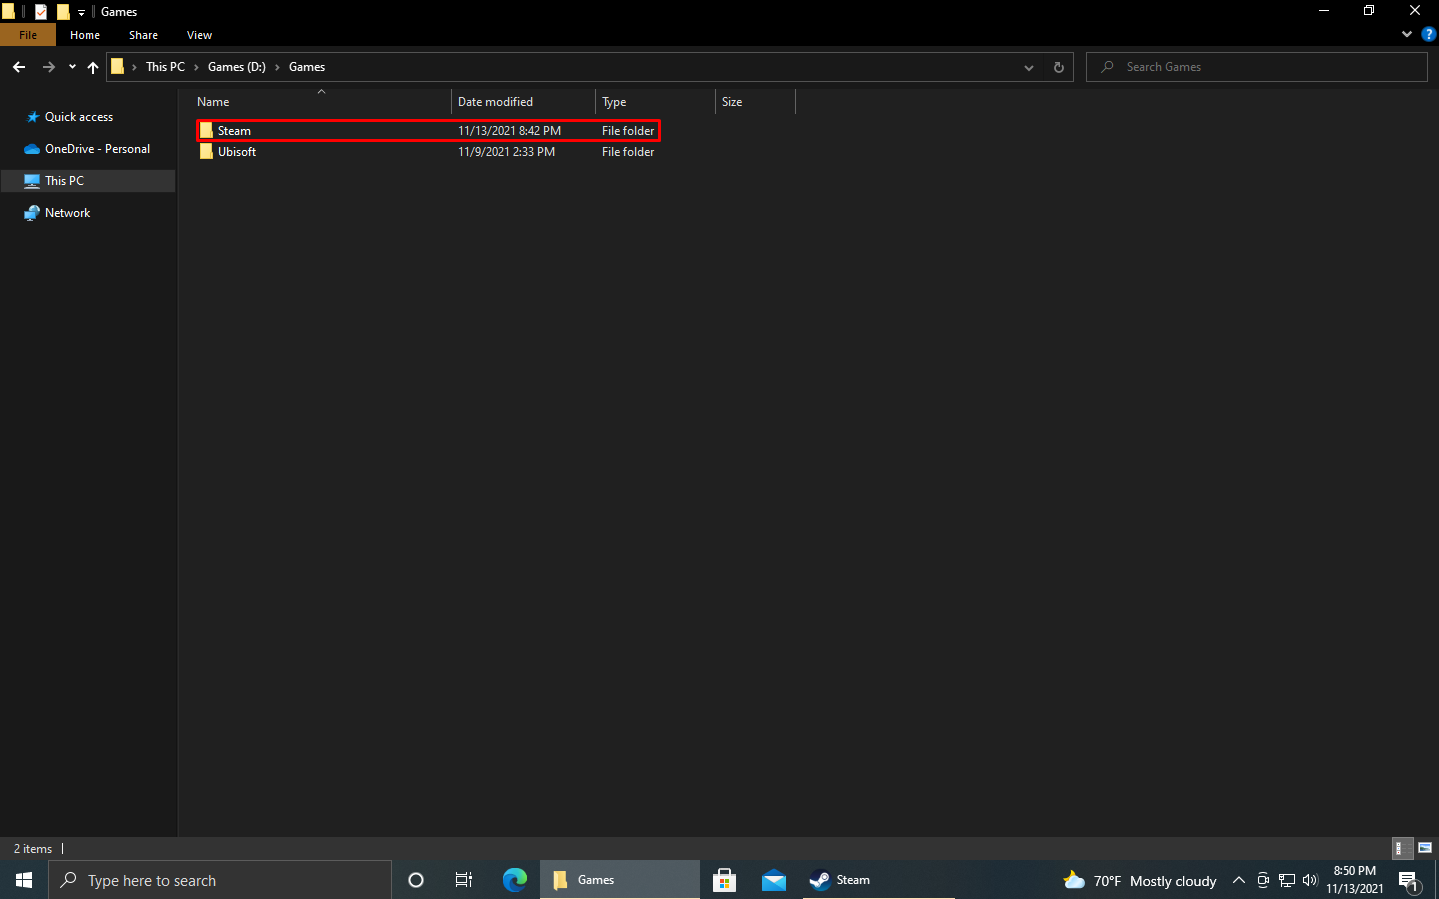Click the Steam folder icon
Viewport: 1439px width, 899px height.
click(x=206, y=131)
